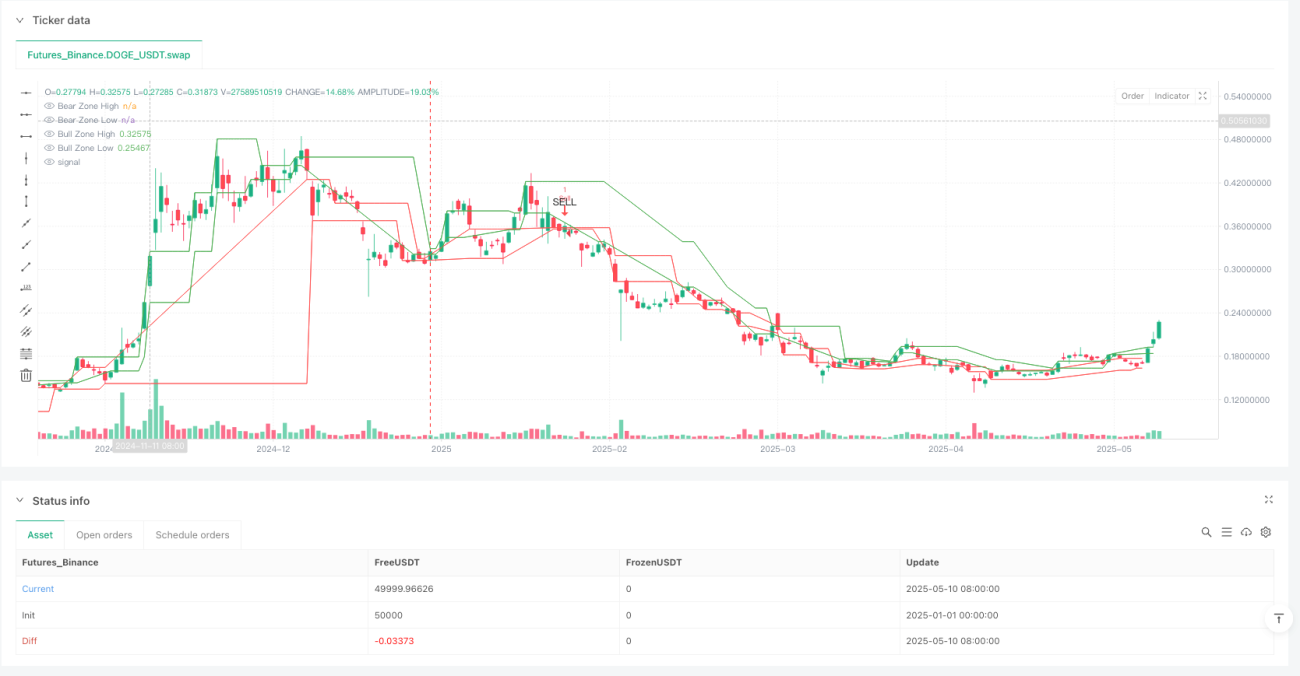Click the Order button on chart
This screenshot has height=676, width=1300.
(x=1132, y=96)
